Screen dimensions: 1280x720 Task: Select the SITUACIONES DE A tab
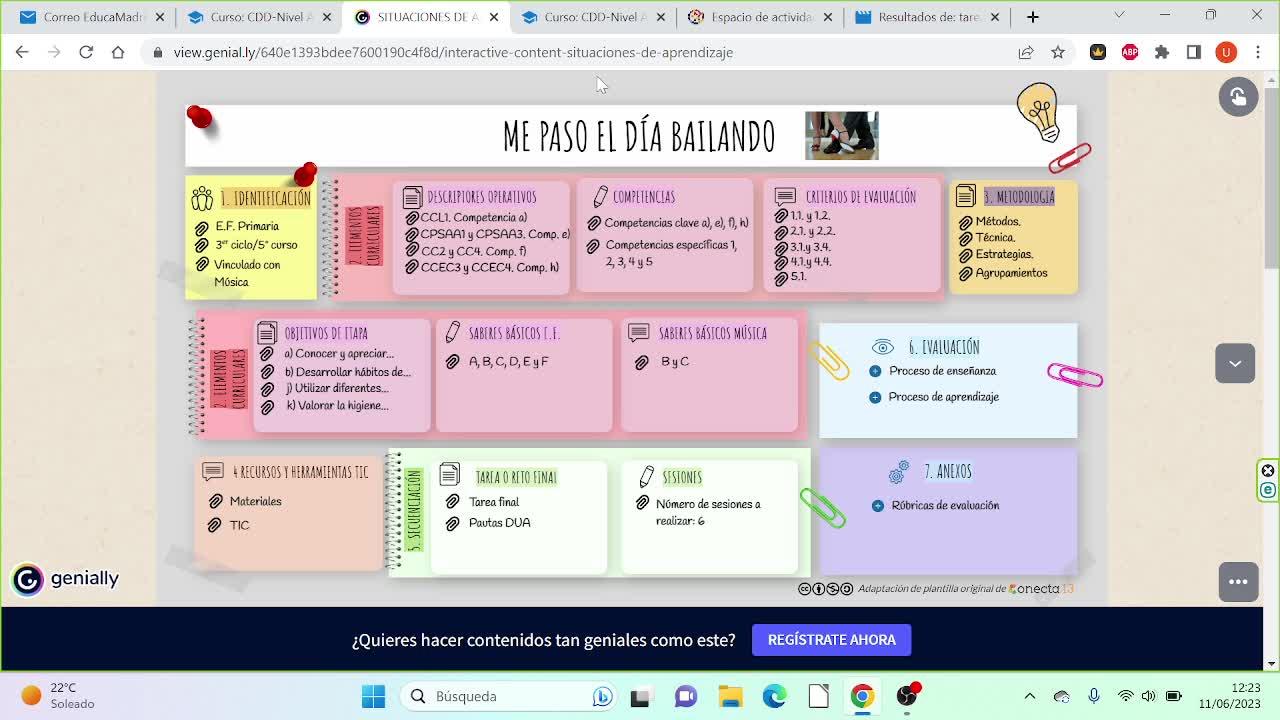tap(425, 17)
